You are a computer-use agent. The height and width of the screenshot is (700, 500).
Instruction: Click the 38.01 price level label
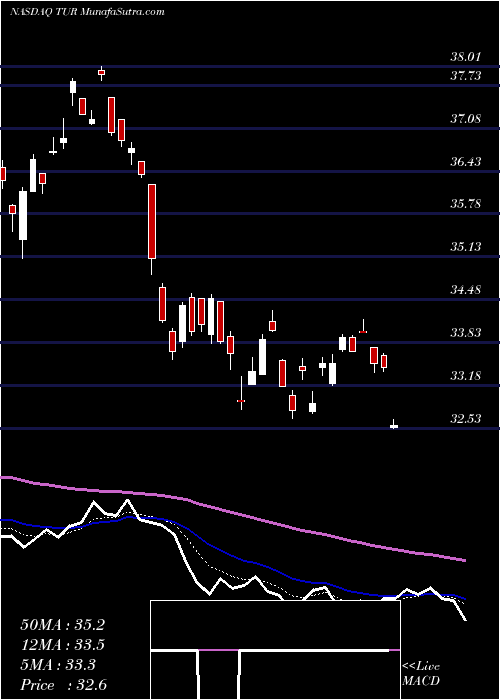465,57
